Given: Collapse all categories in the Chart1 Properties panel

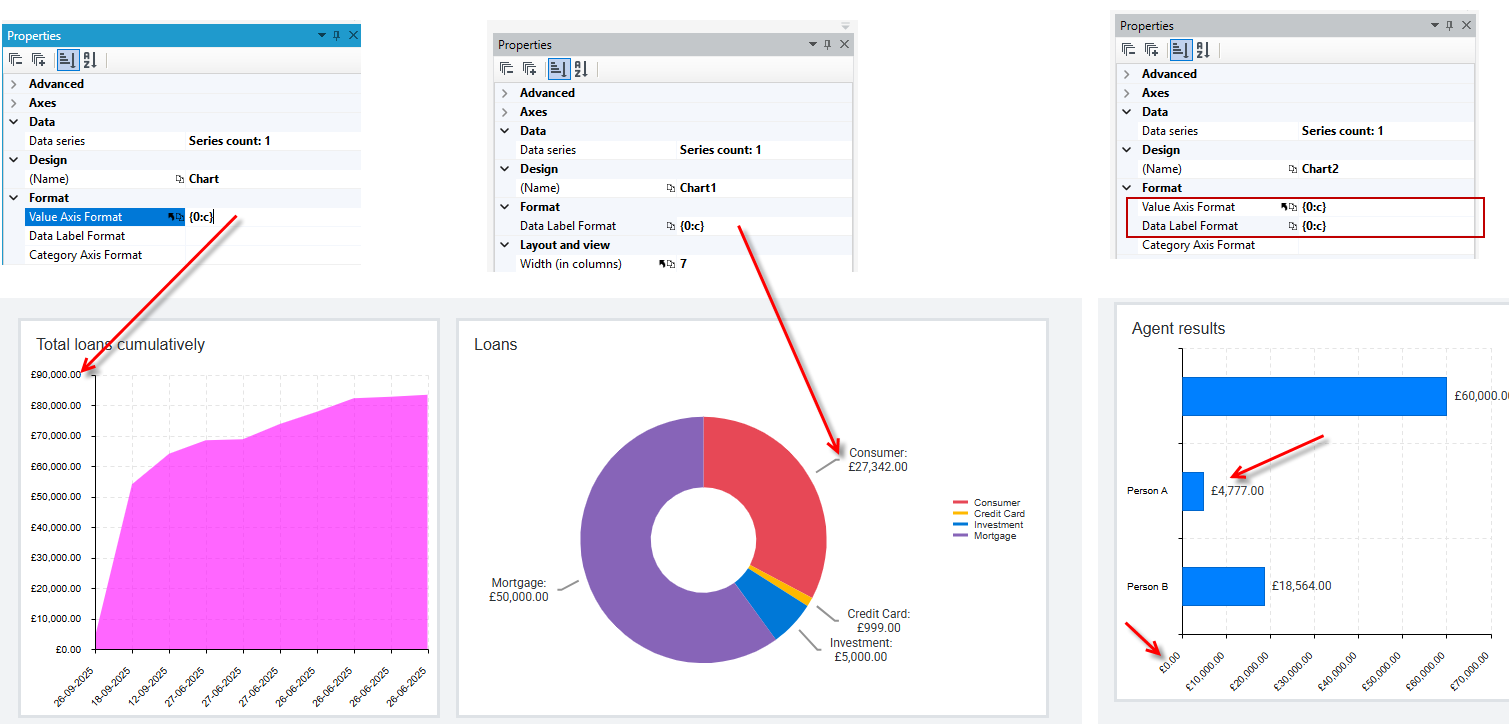Looking at the screenshot, I should click(x=506, y=69).
